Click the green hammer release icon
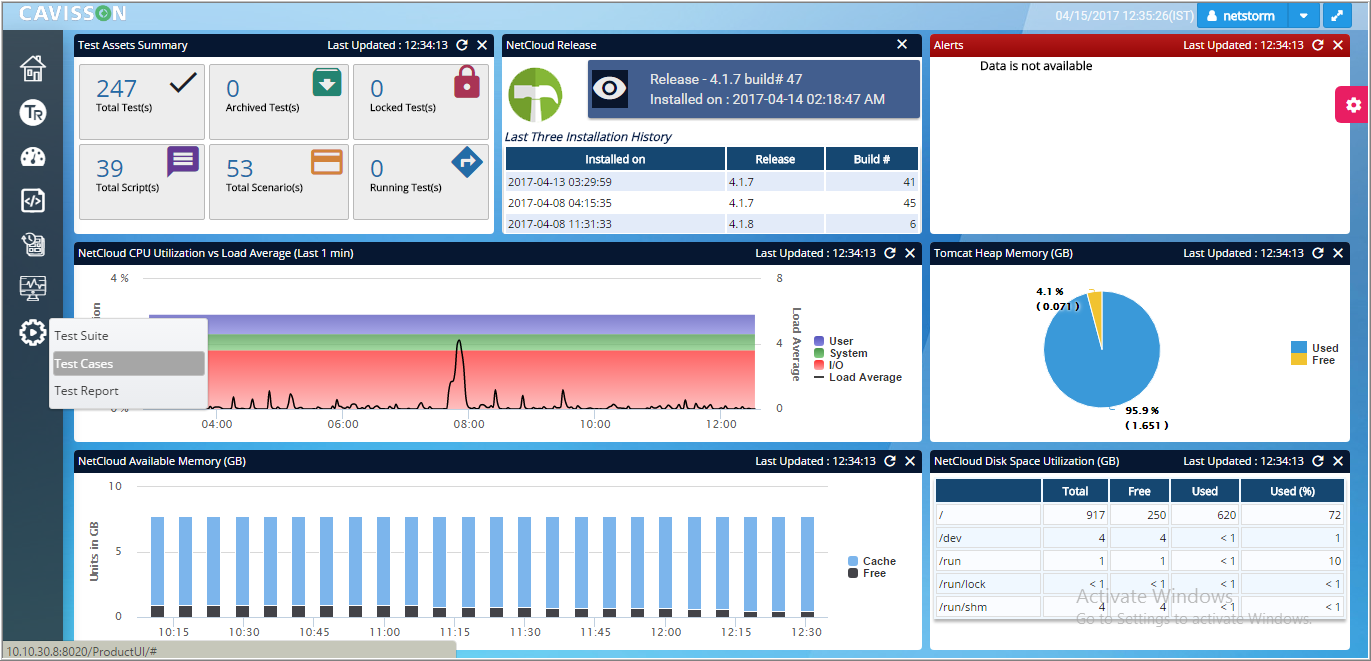 pyautogui.click(x=536, y=95)
